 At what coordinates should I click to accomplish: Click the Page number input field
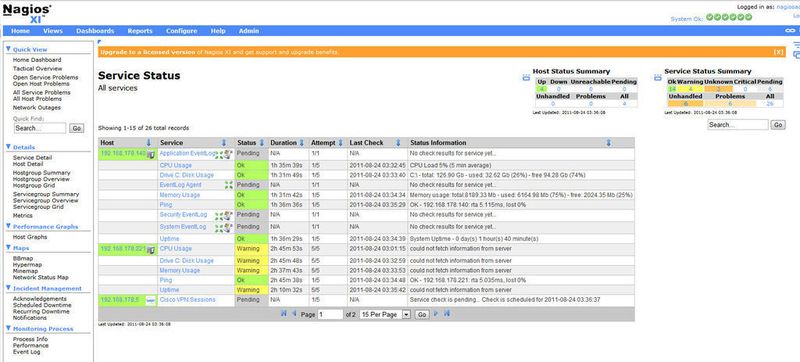(x=330, y=315)
